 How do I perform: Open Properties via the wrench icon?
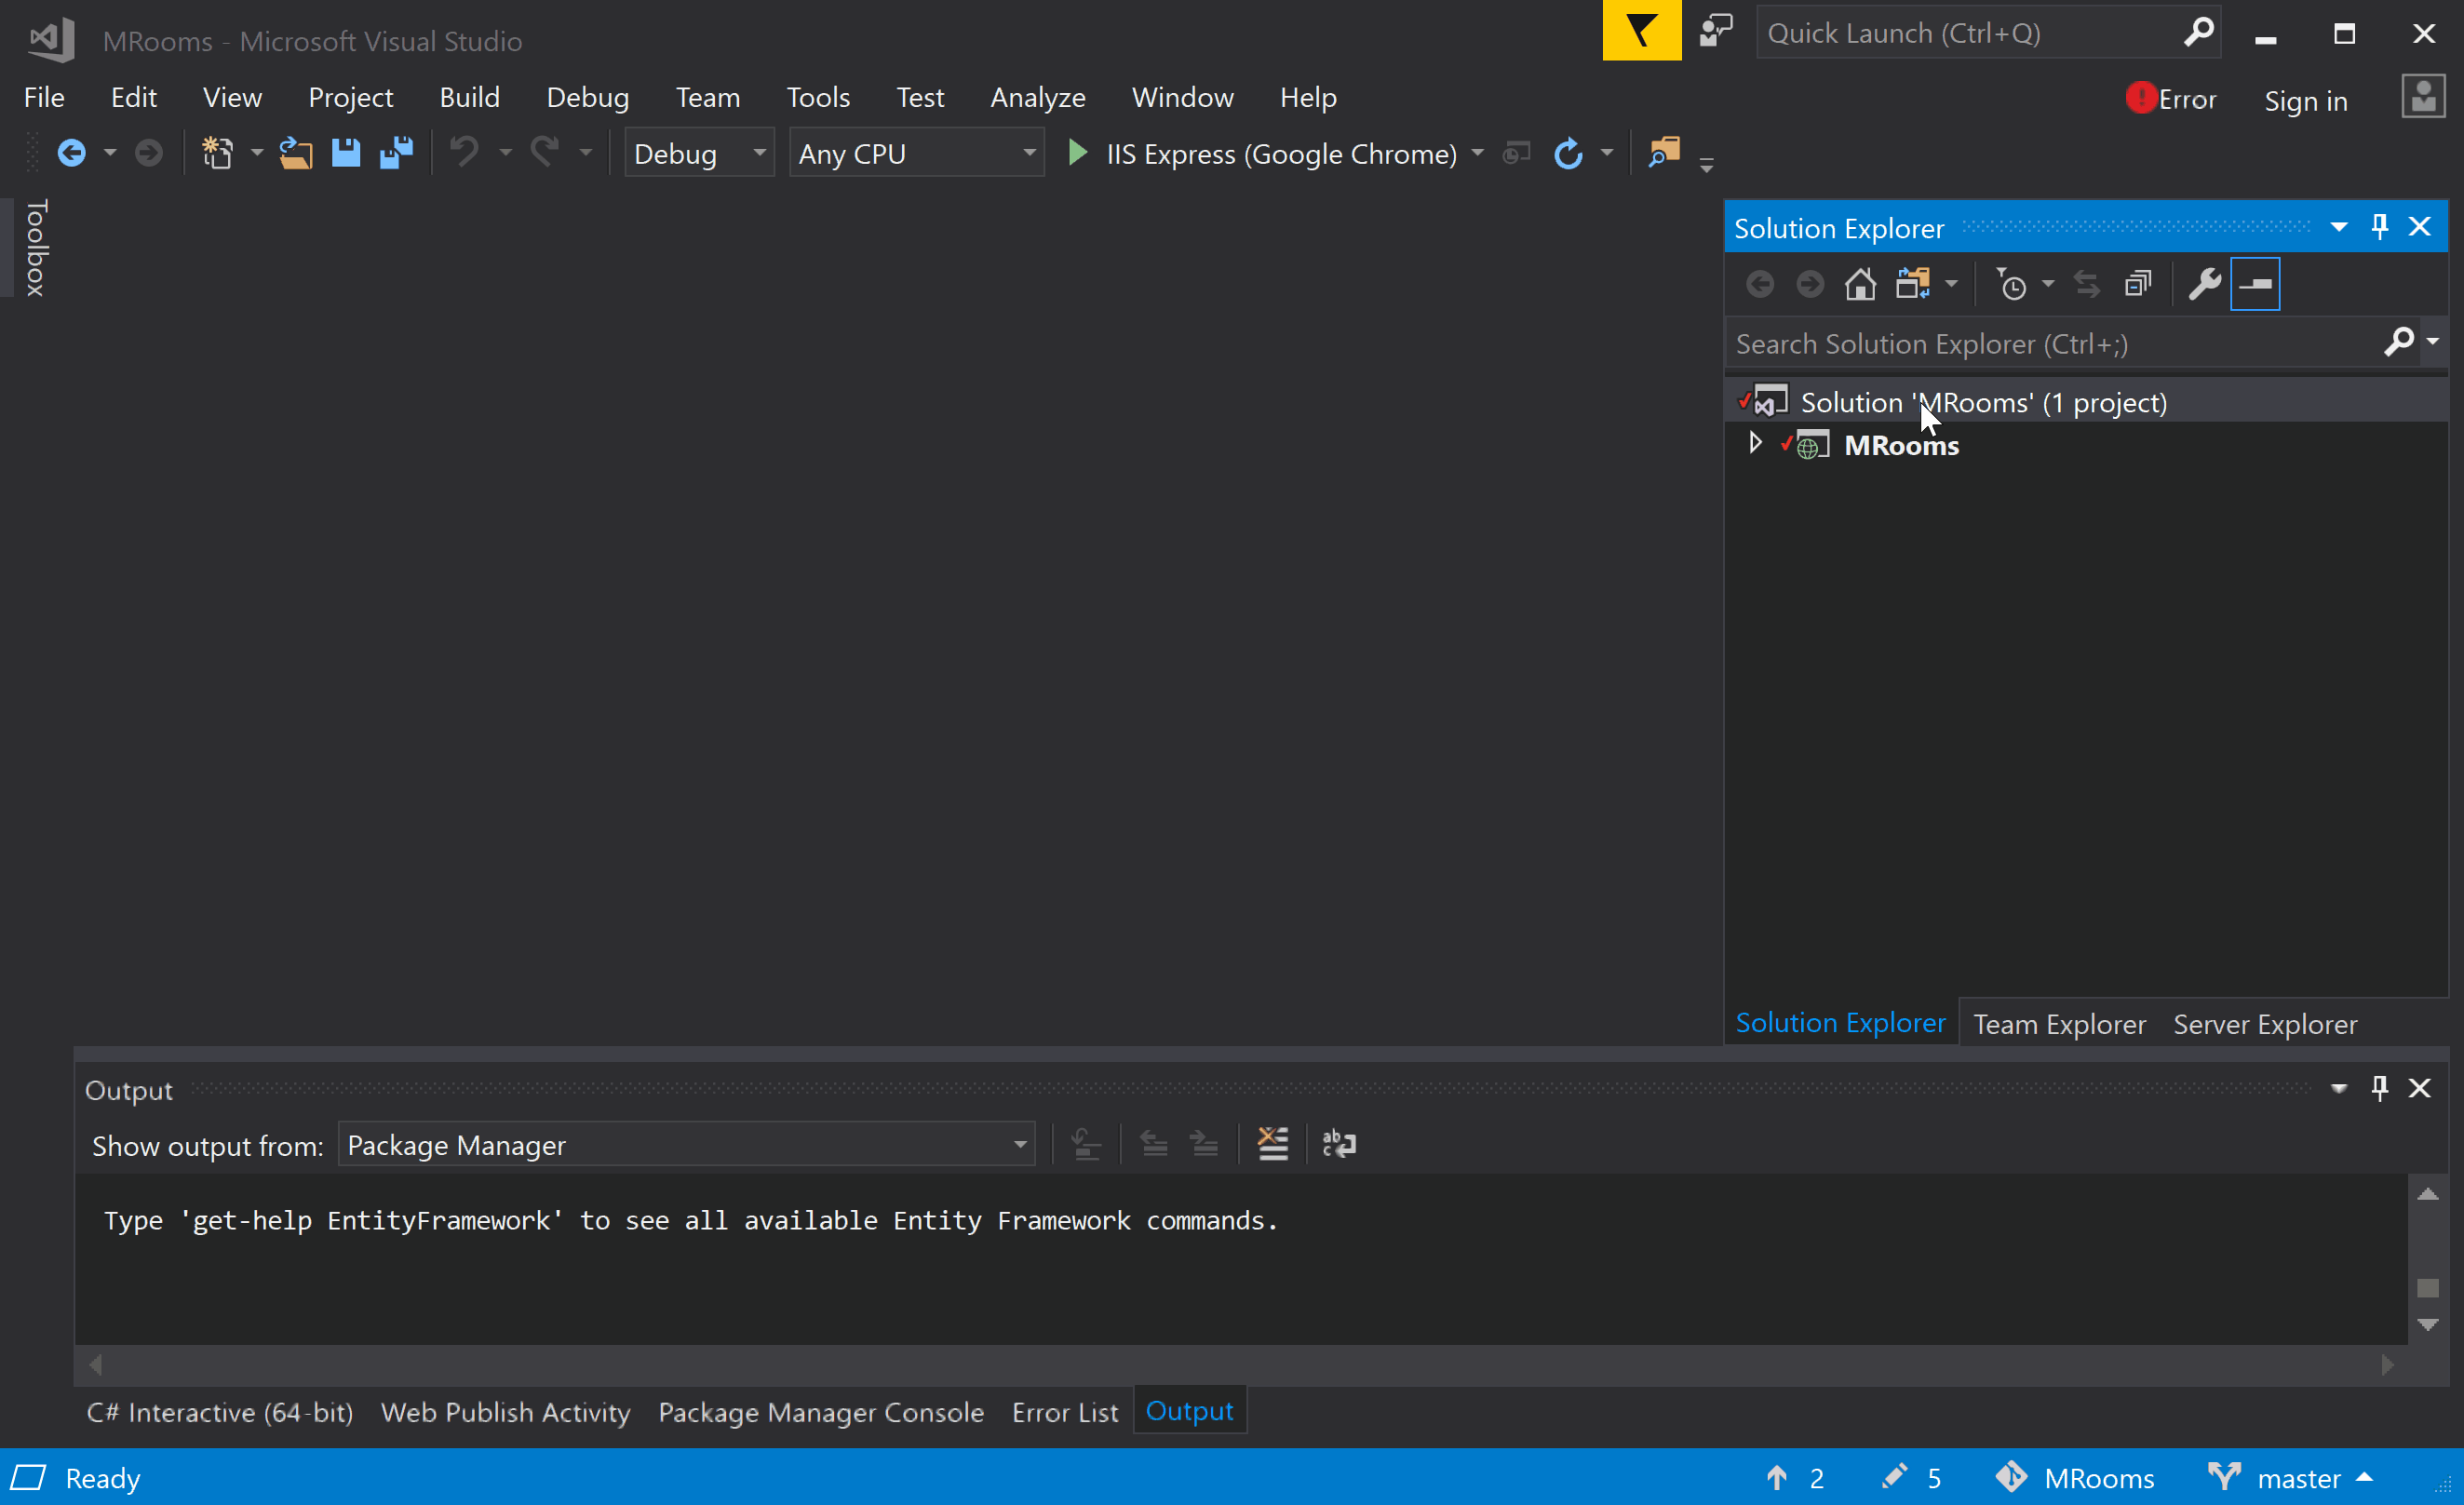coord(2205,285)
